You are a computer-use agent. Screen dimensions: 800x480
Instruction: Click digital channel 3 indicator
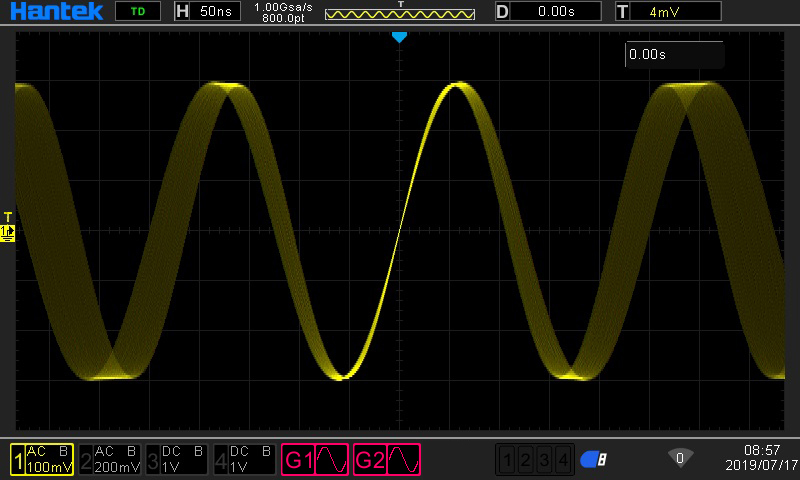click(544, 460)
